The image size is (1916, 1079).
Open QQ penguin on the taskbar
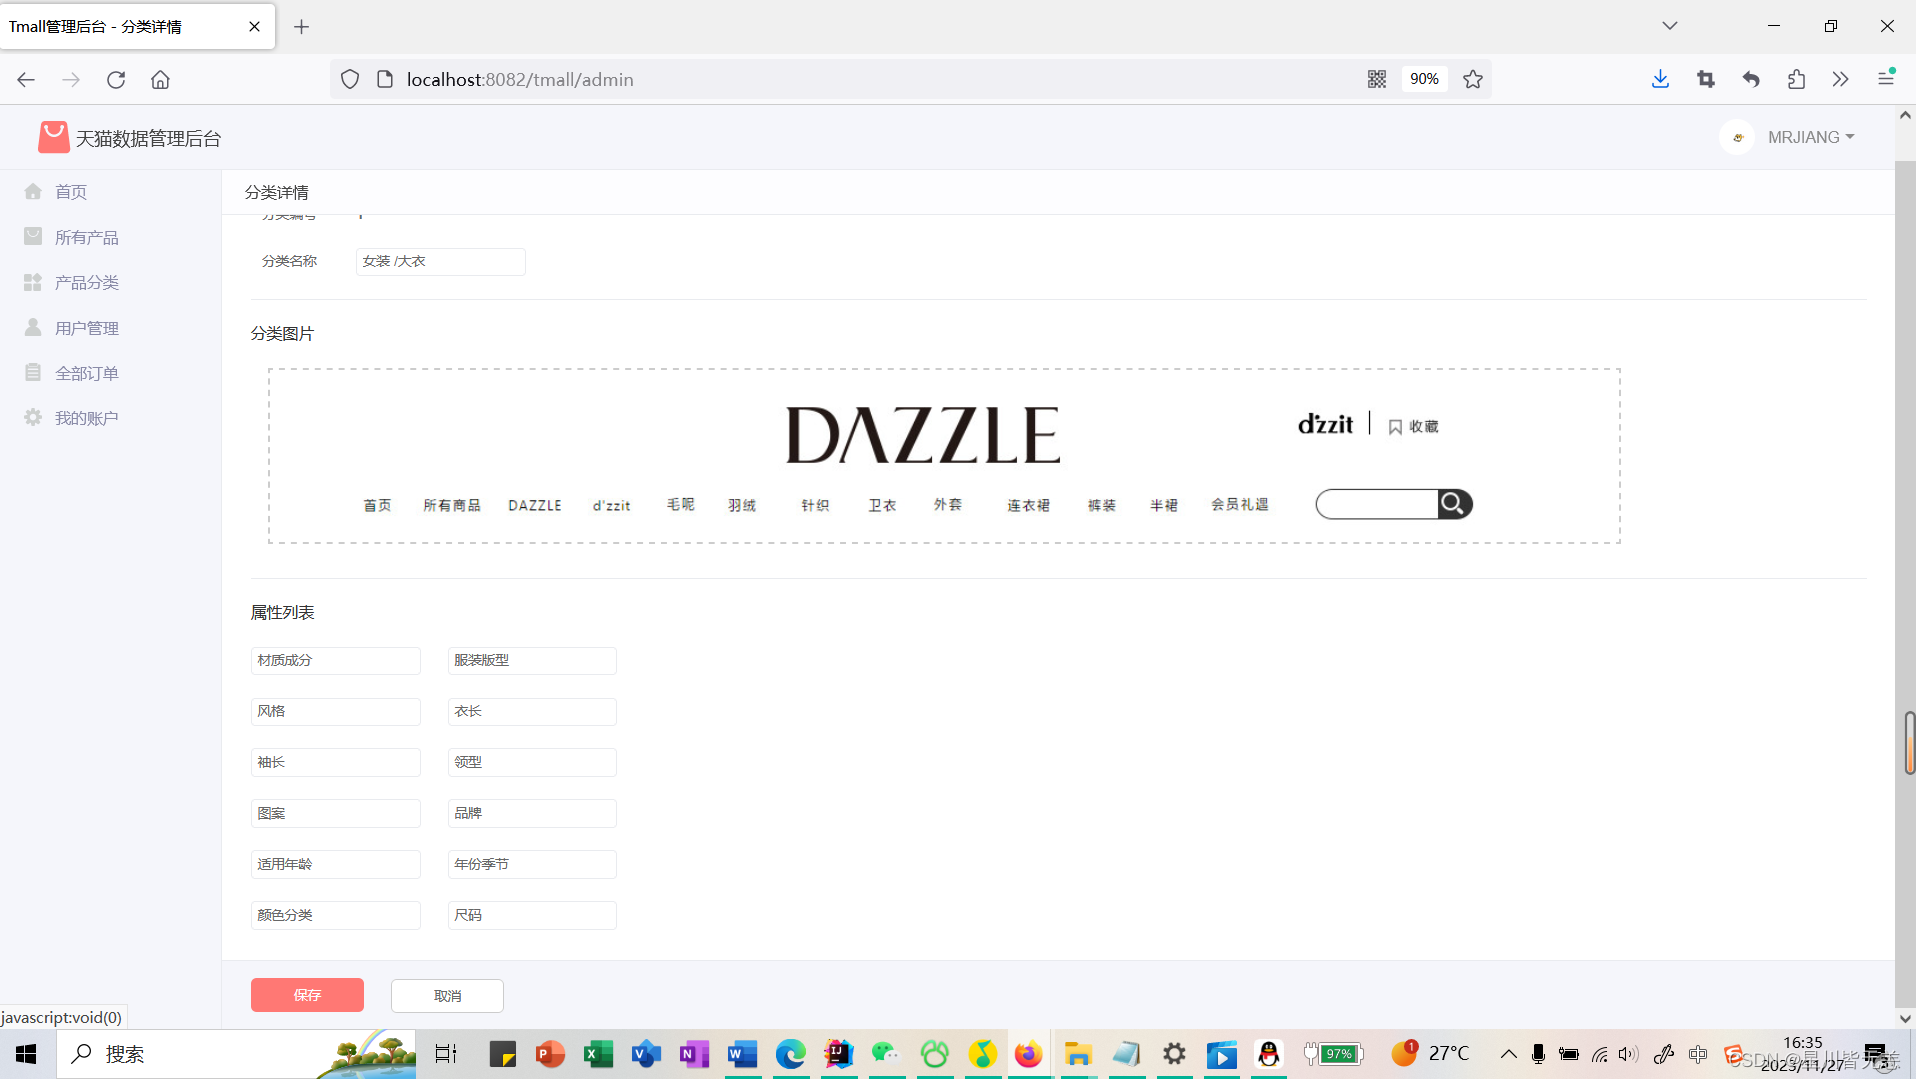(x=1269, y=1054)
